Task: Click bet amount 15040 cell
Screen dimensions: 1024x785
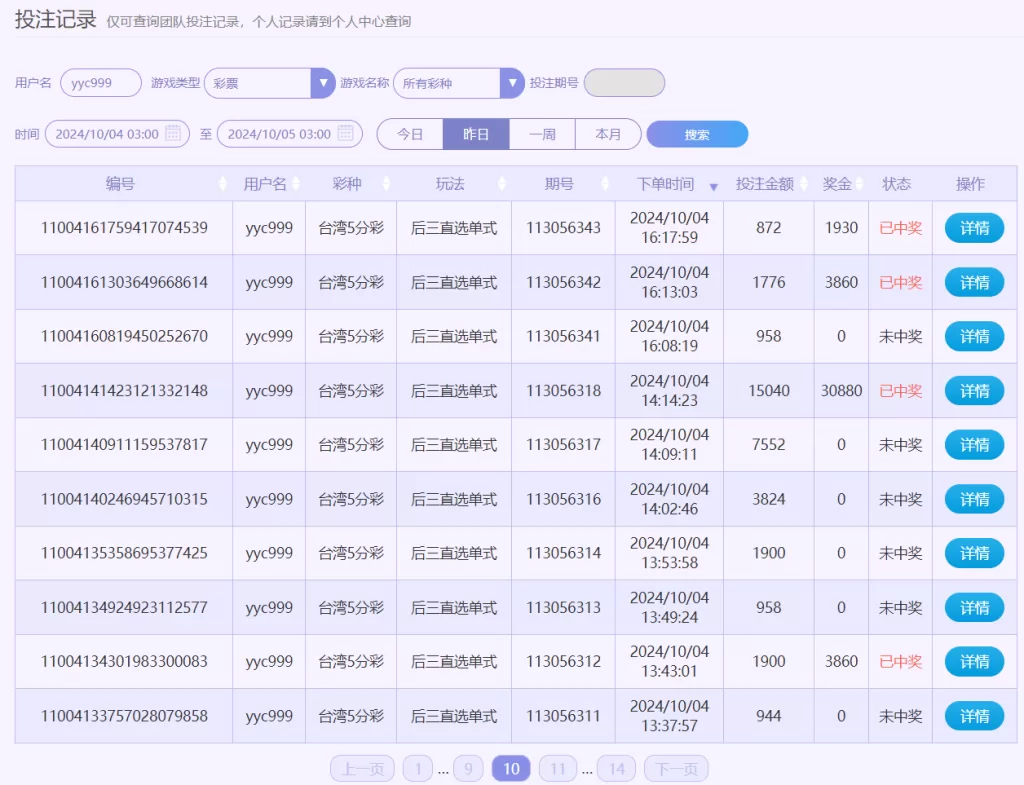Action: pyautogui.click(x=769, y=391)
